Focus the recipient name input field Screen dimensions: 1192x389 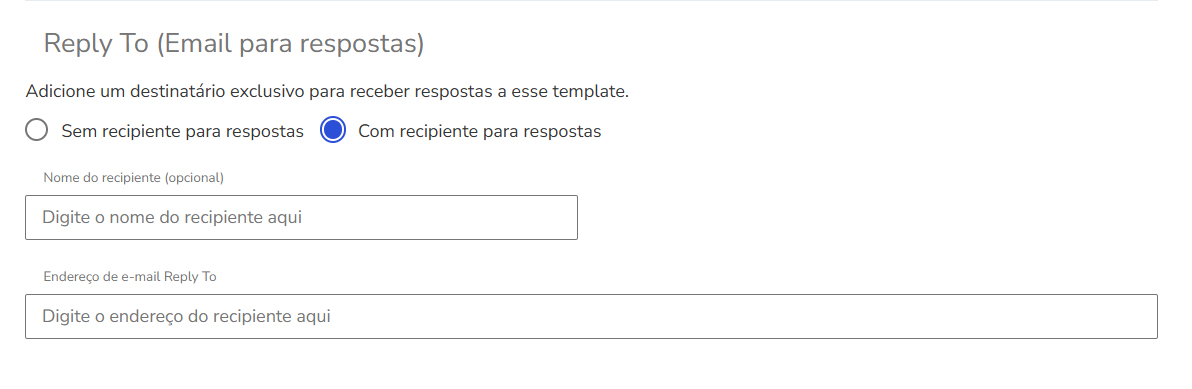click(301, 217)
